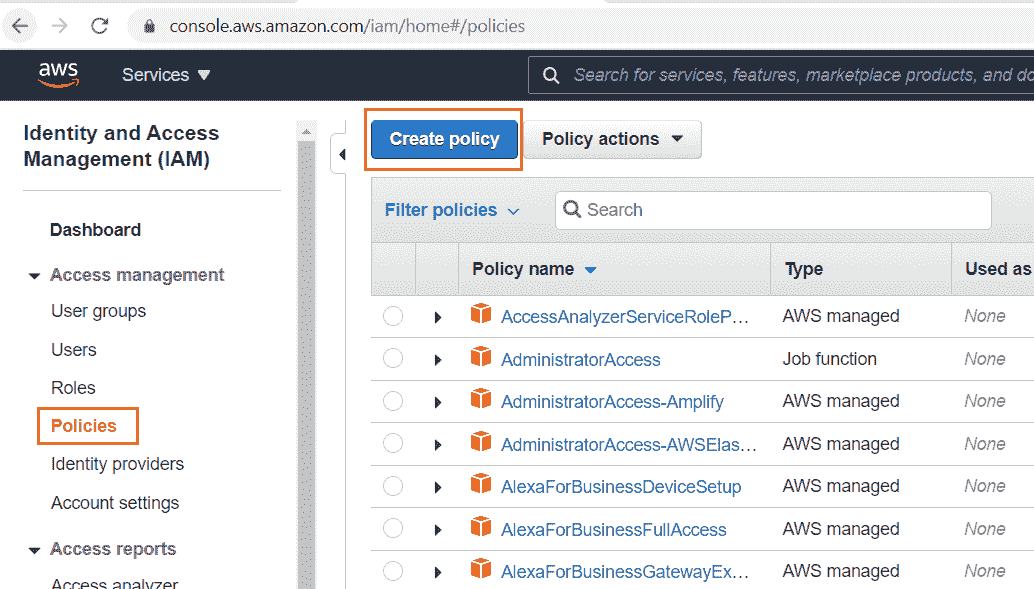Click the AdministratorAccess-AWSElas… policy cube icon

481,442
